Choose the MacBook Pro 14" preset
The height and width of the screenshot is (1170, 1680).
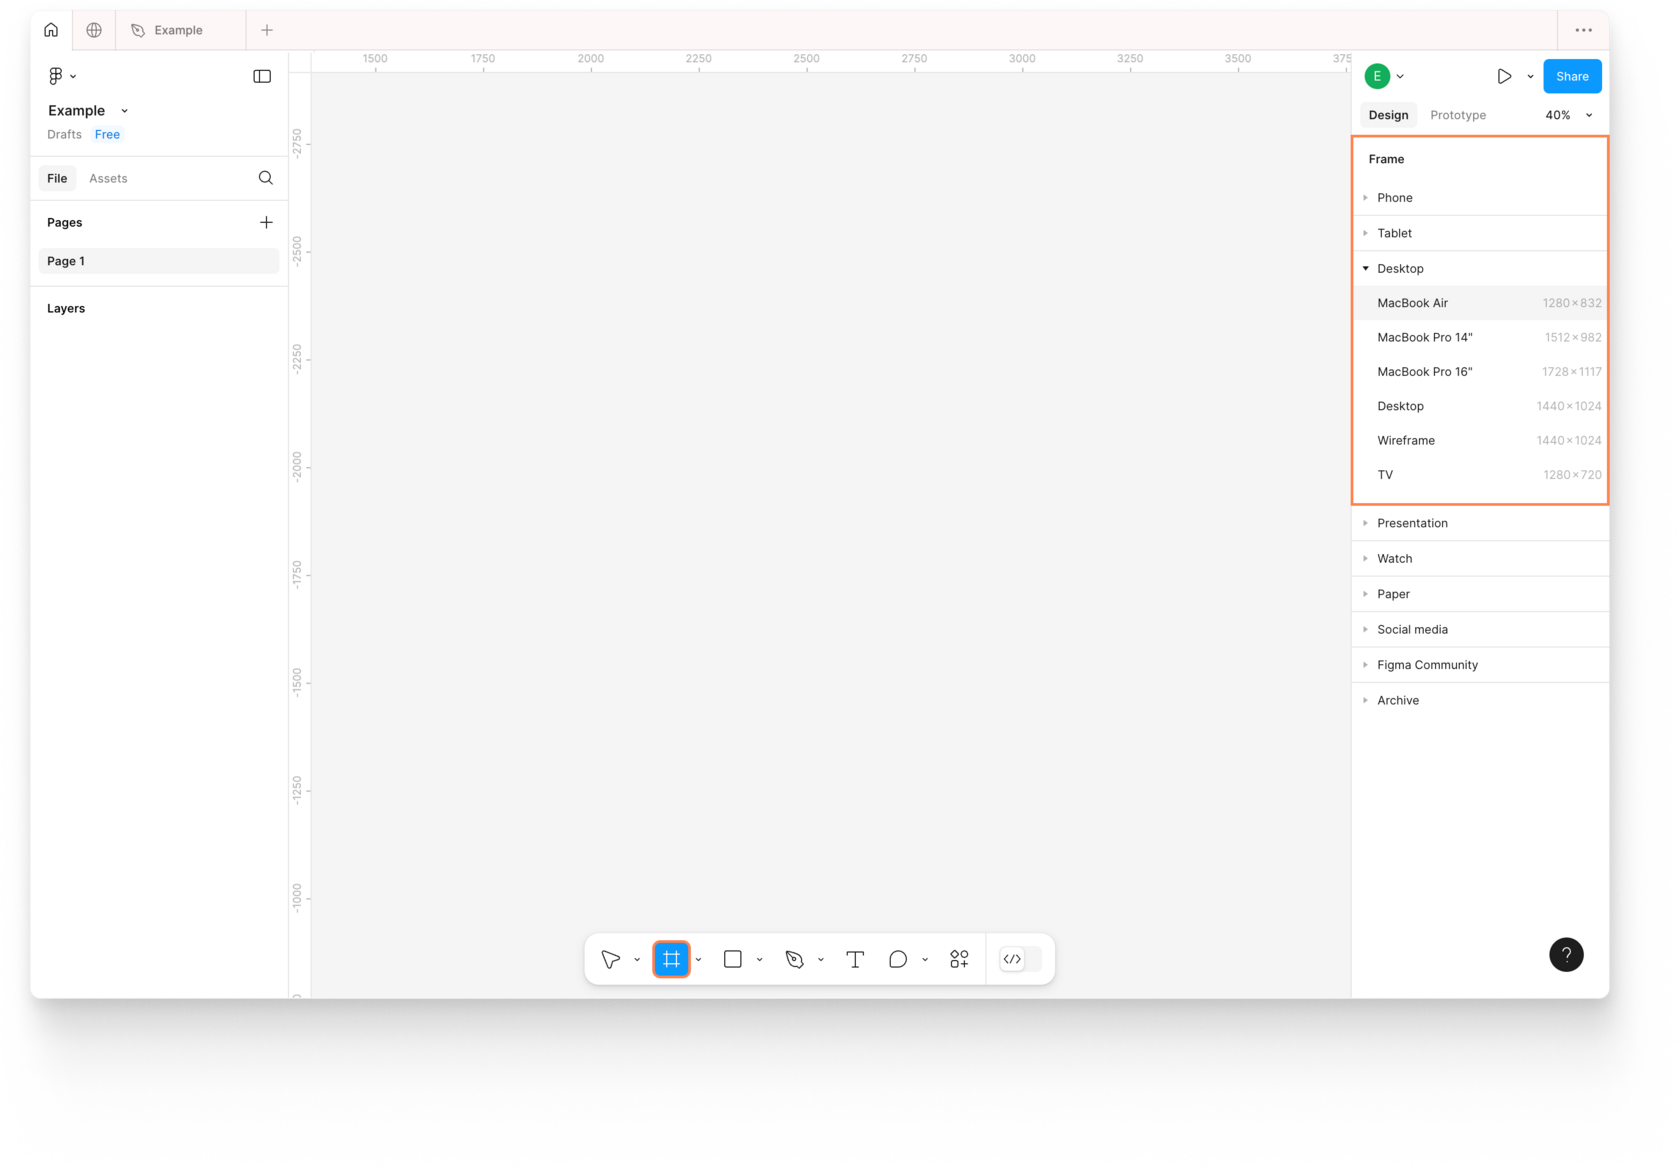click(1480, 337)
